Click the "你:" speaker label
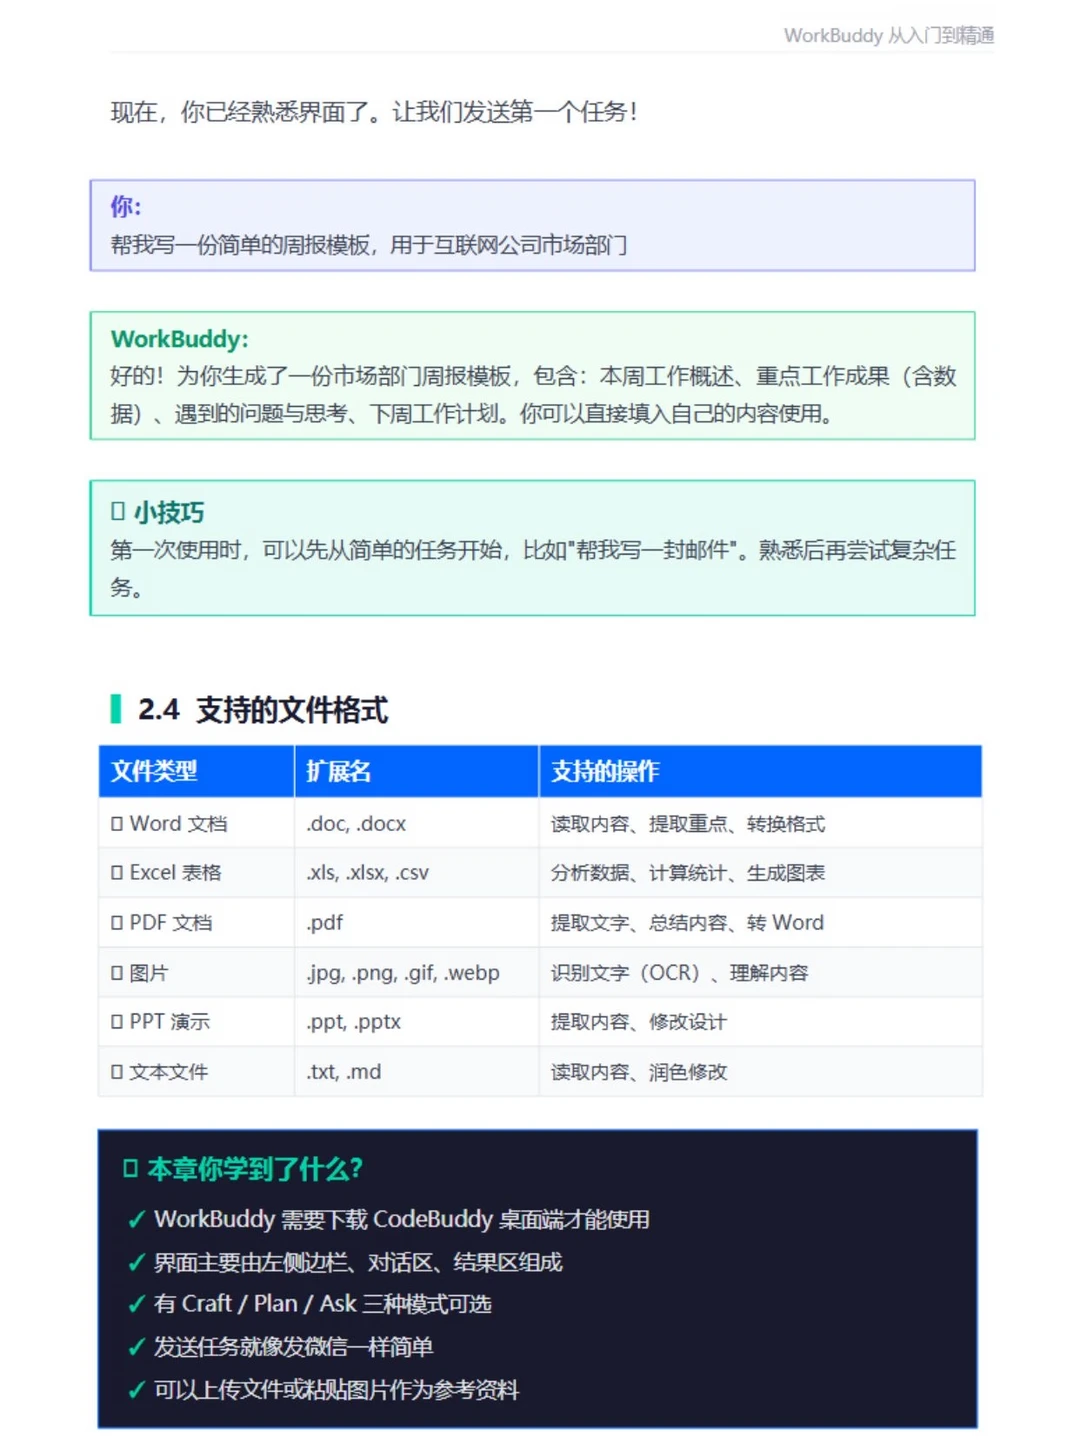Viewport: 1080px width, 1443px height. (x=126, y=207)
